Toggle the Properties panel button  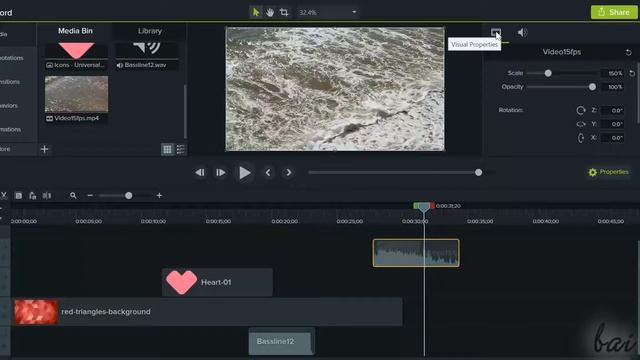[608, 172]
